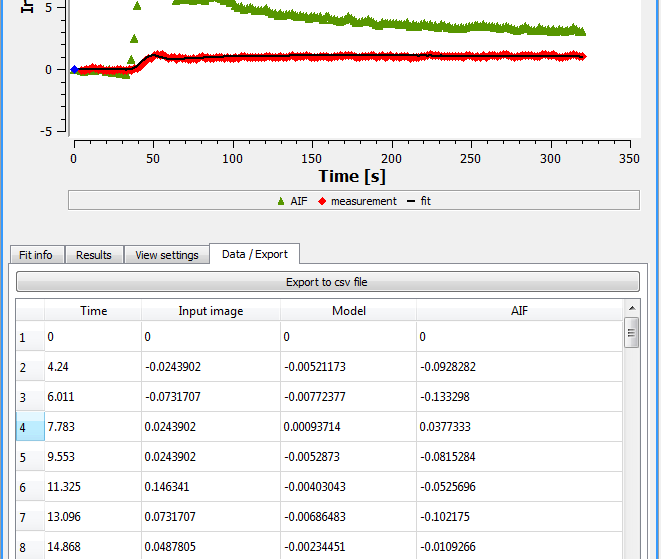Screen dimensions: 661x559
Task: Click the black fit line legend icon
Action: 411,202
